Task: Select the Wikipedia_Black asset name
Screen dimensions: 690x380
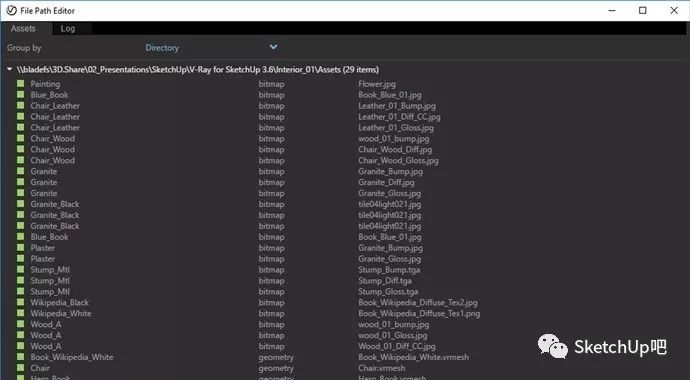Action: pyautogui.click(x=59, y=303)
